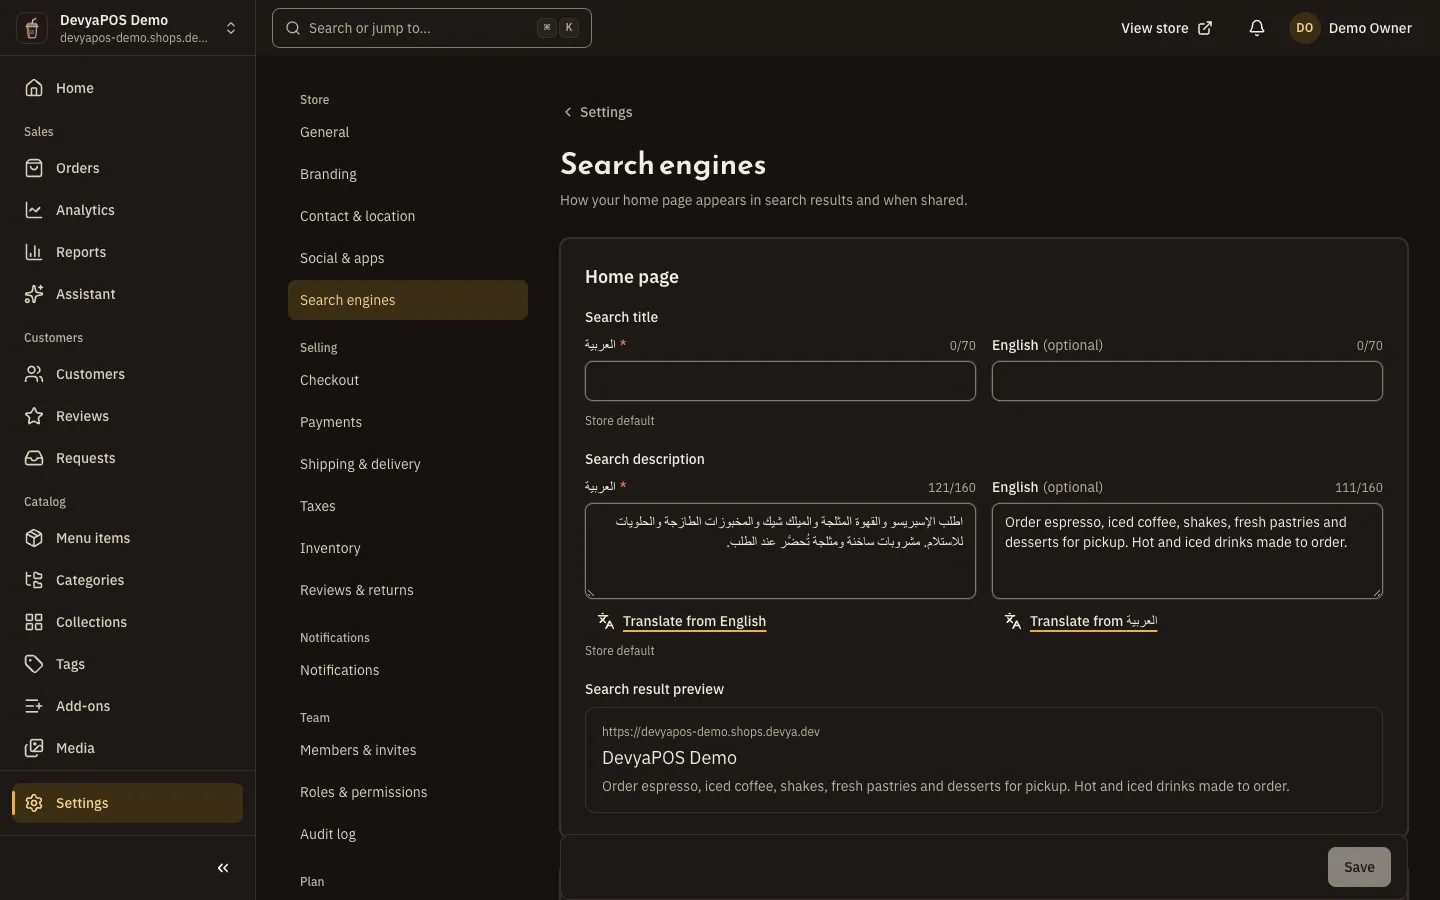Open Checkout settings
This screenshot has width=1440, height=900.
click(x=408, y=380)
